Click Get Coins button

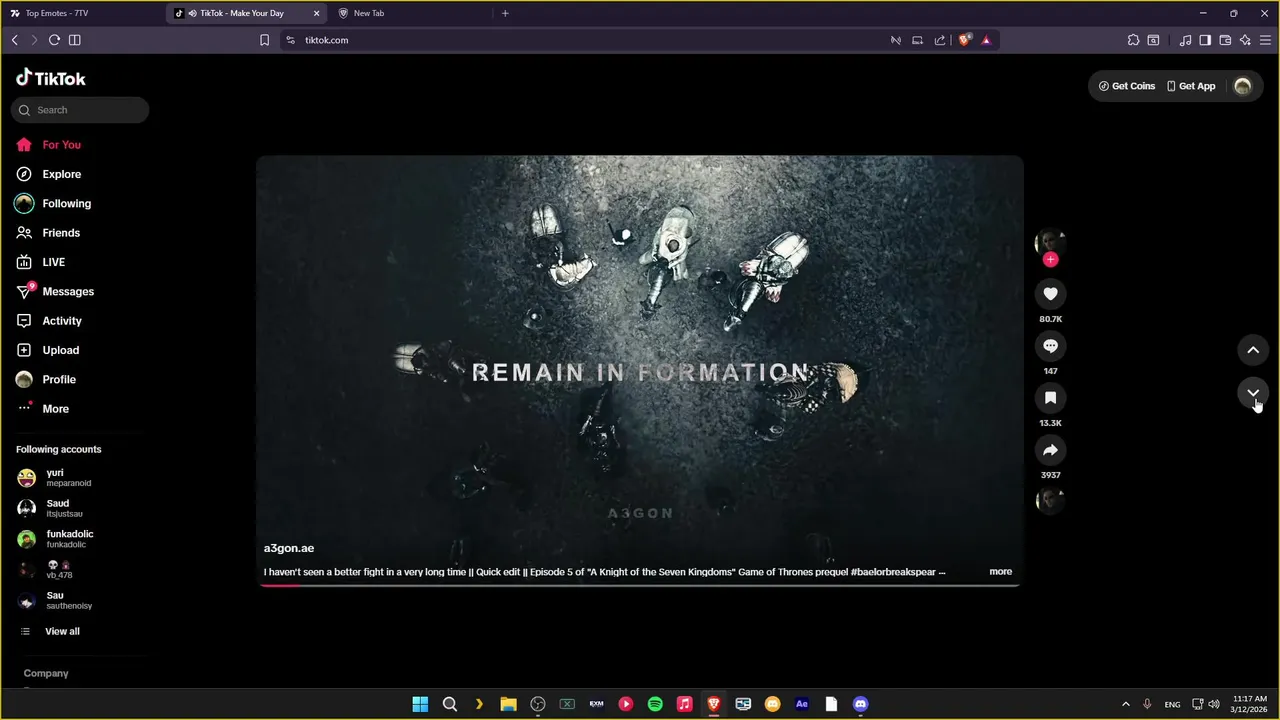pos(1127,86)
